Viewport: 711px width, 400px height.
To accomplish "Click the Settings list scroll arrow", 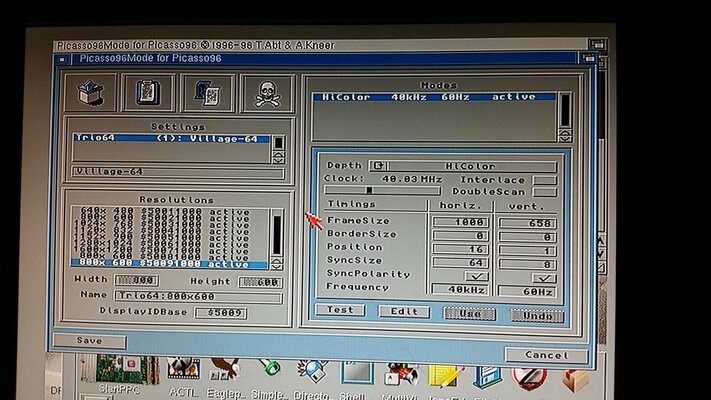I will pyautogui.click(x=279, y=158).
